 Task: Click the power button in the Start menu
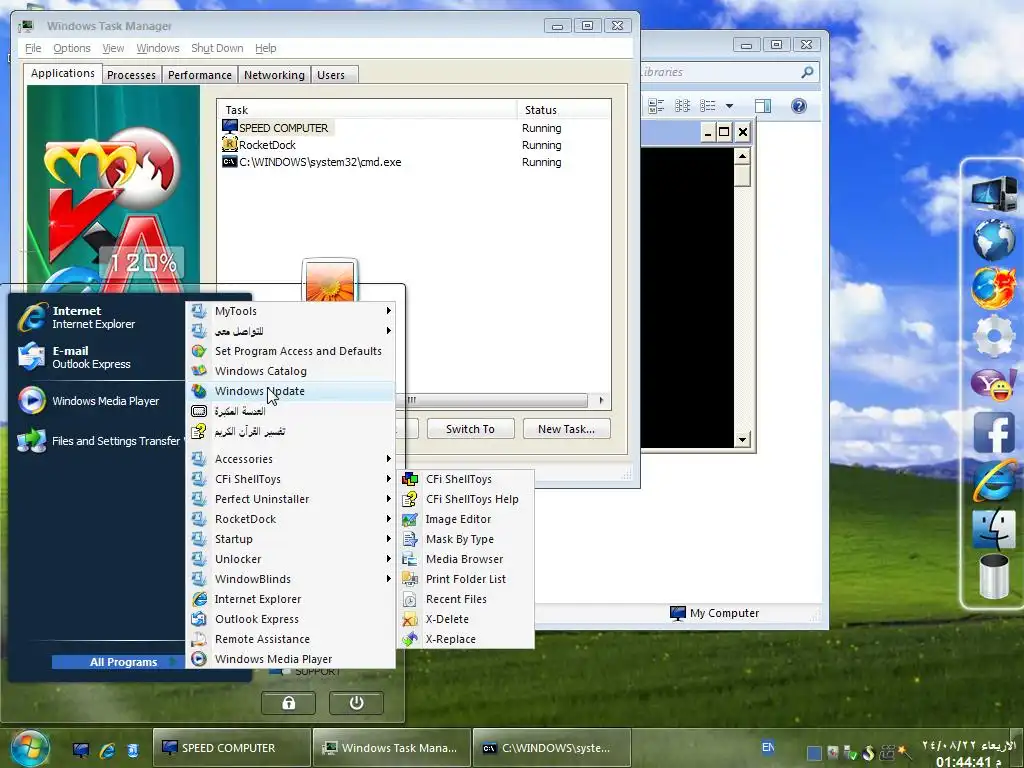[x=356, y=703]
